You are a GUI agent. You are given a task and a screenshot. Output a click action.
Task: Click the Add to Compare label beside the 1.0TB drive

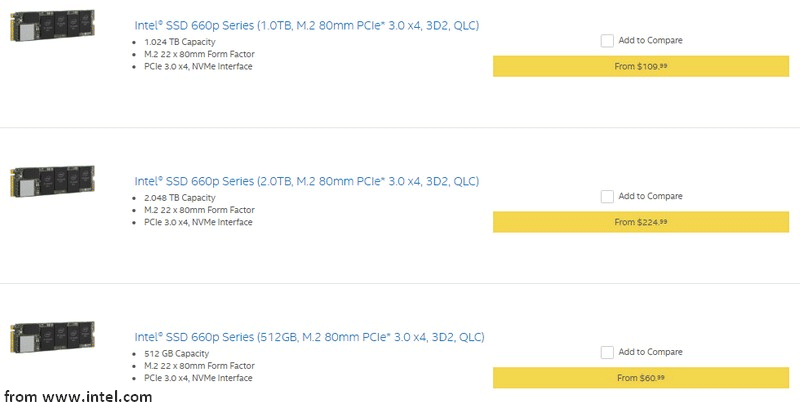point(651,40)
